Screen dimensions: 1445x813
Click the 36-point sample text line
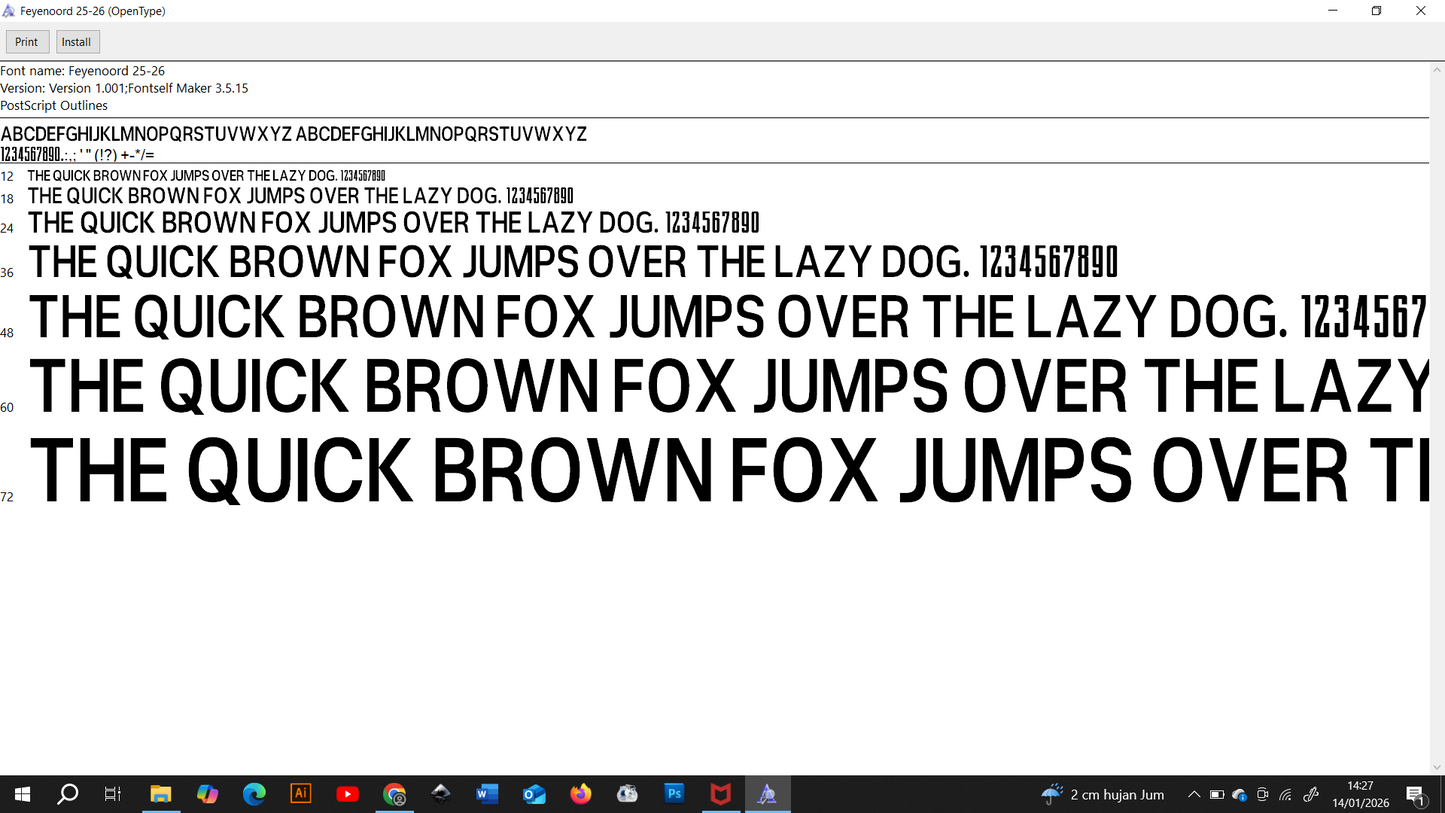(x=573, y=262)
